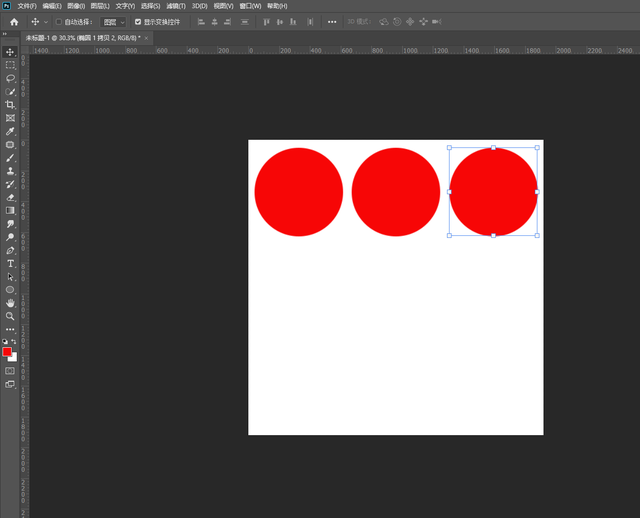Select the Rectangular Marquee tool

click(x=10, y=65)
